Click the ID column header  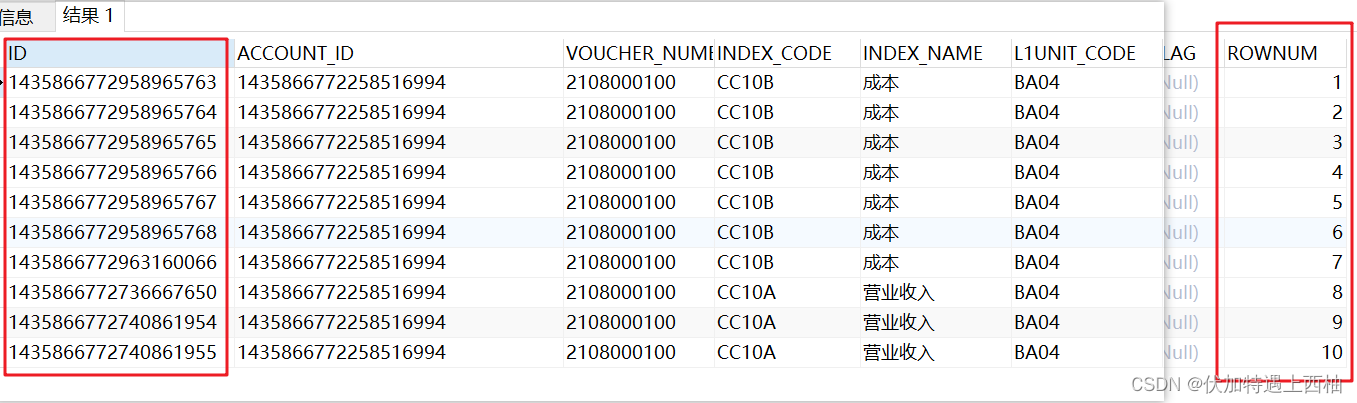pyautogui.click(x=118, y=53)
